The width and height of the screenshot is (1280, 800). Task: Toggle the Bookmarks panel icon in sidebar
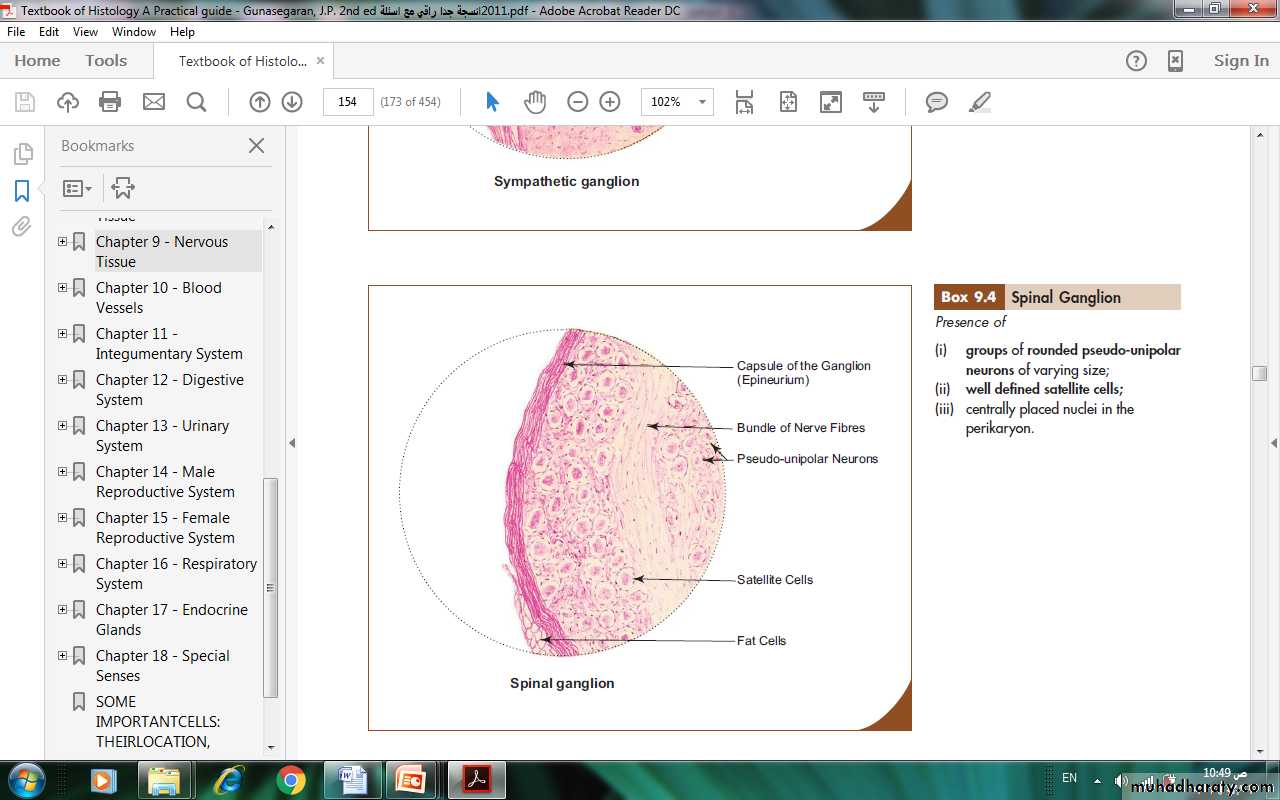[22, 191]
